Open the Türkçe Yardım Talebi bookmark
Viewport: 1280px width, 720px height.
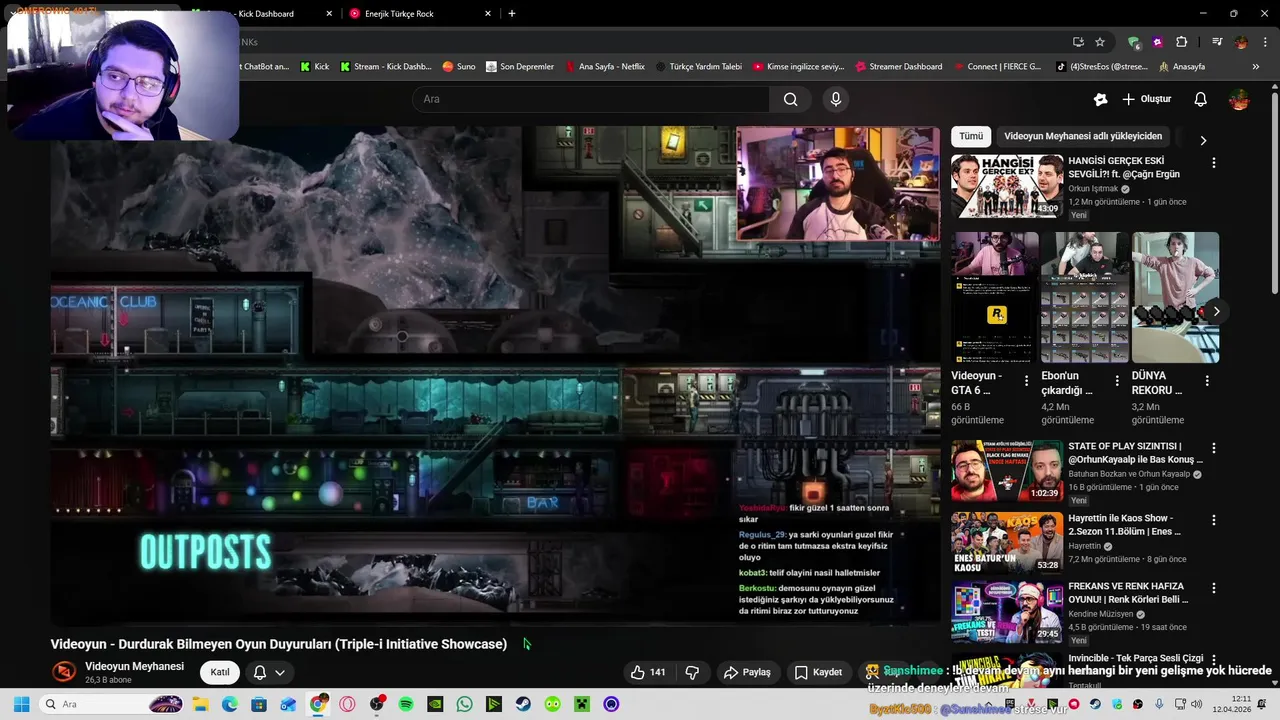[698, 67]
